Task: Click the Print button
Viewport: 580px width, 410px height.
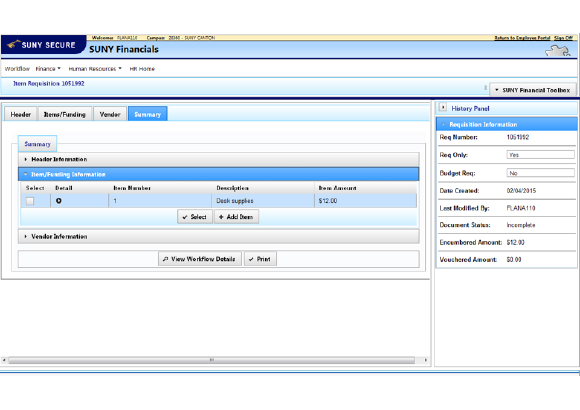Action: coord(260,259)
